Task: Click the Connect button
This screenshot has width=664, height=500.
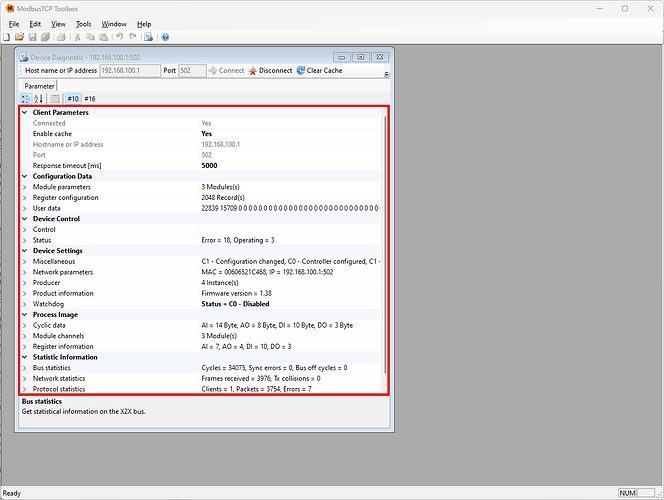Action: tap(227, 71)
